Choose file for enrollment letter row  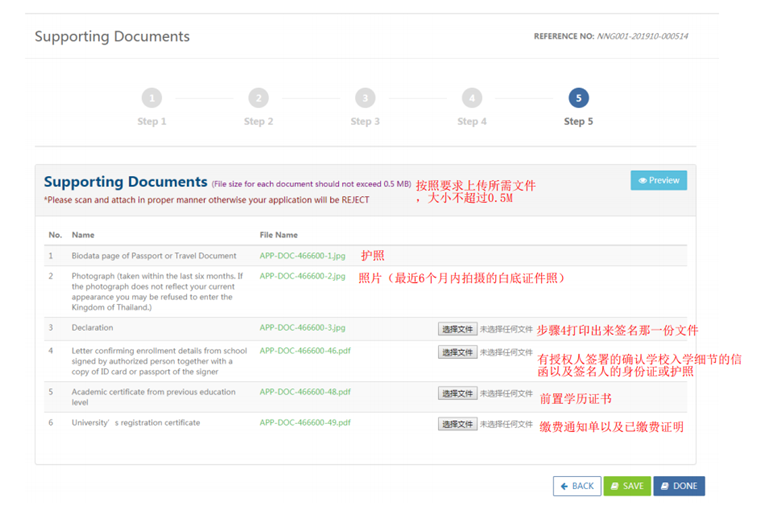coord(458,352)
